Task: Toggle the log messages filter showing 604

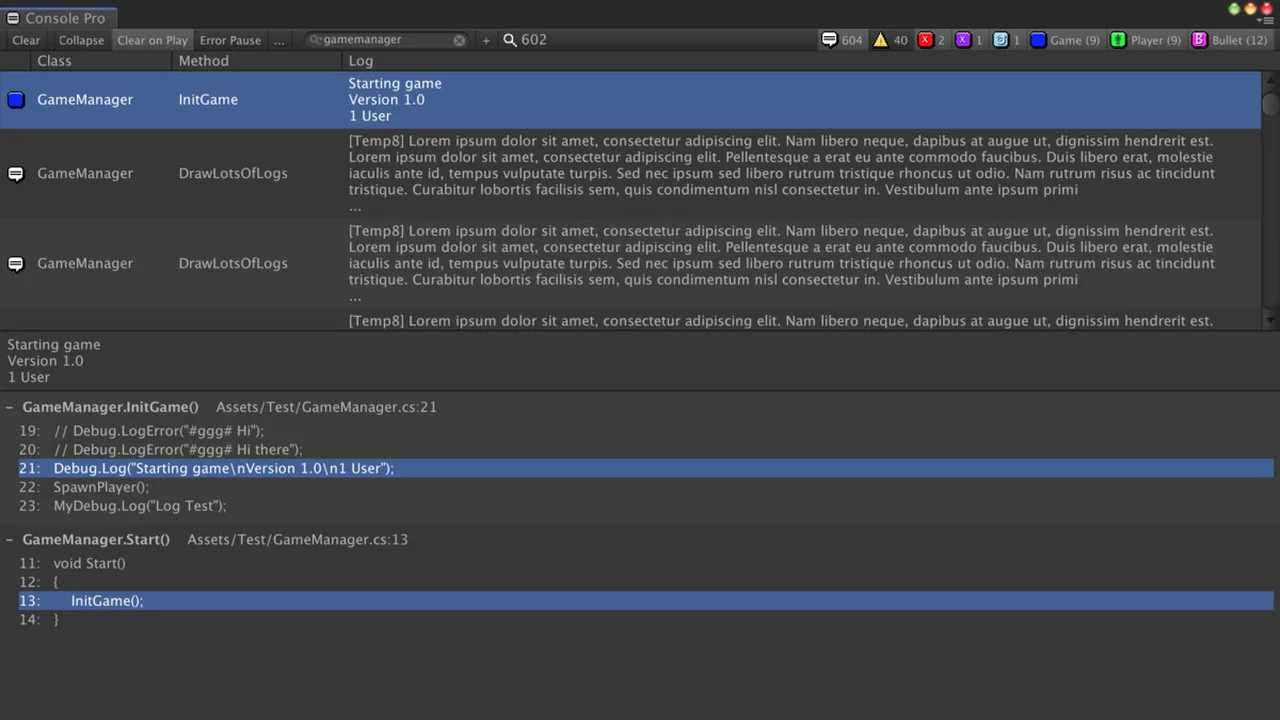Action: 841,40
